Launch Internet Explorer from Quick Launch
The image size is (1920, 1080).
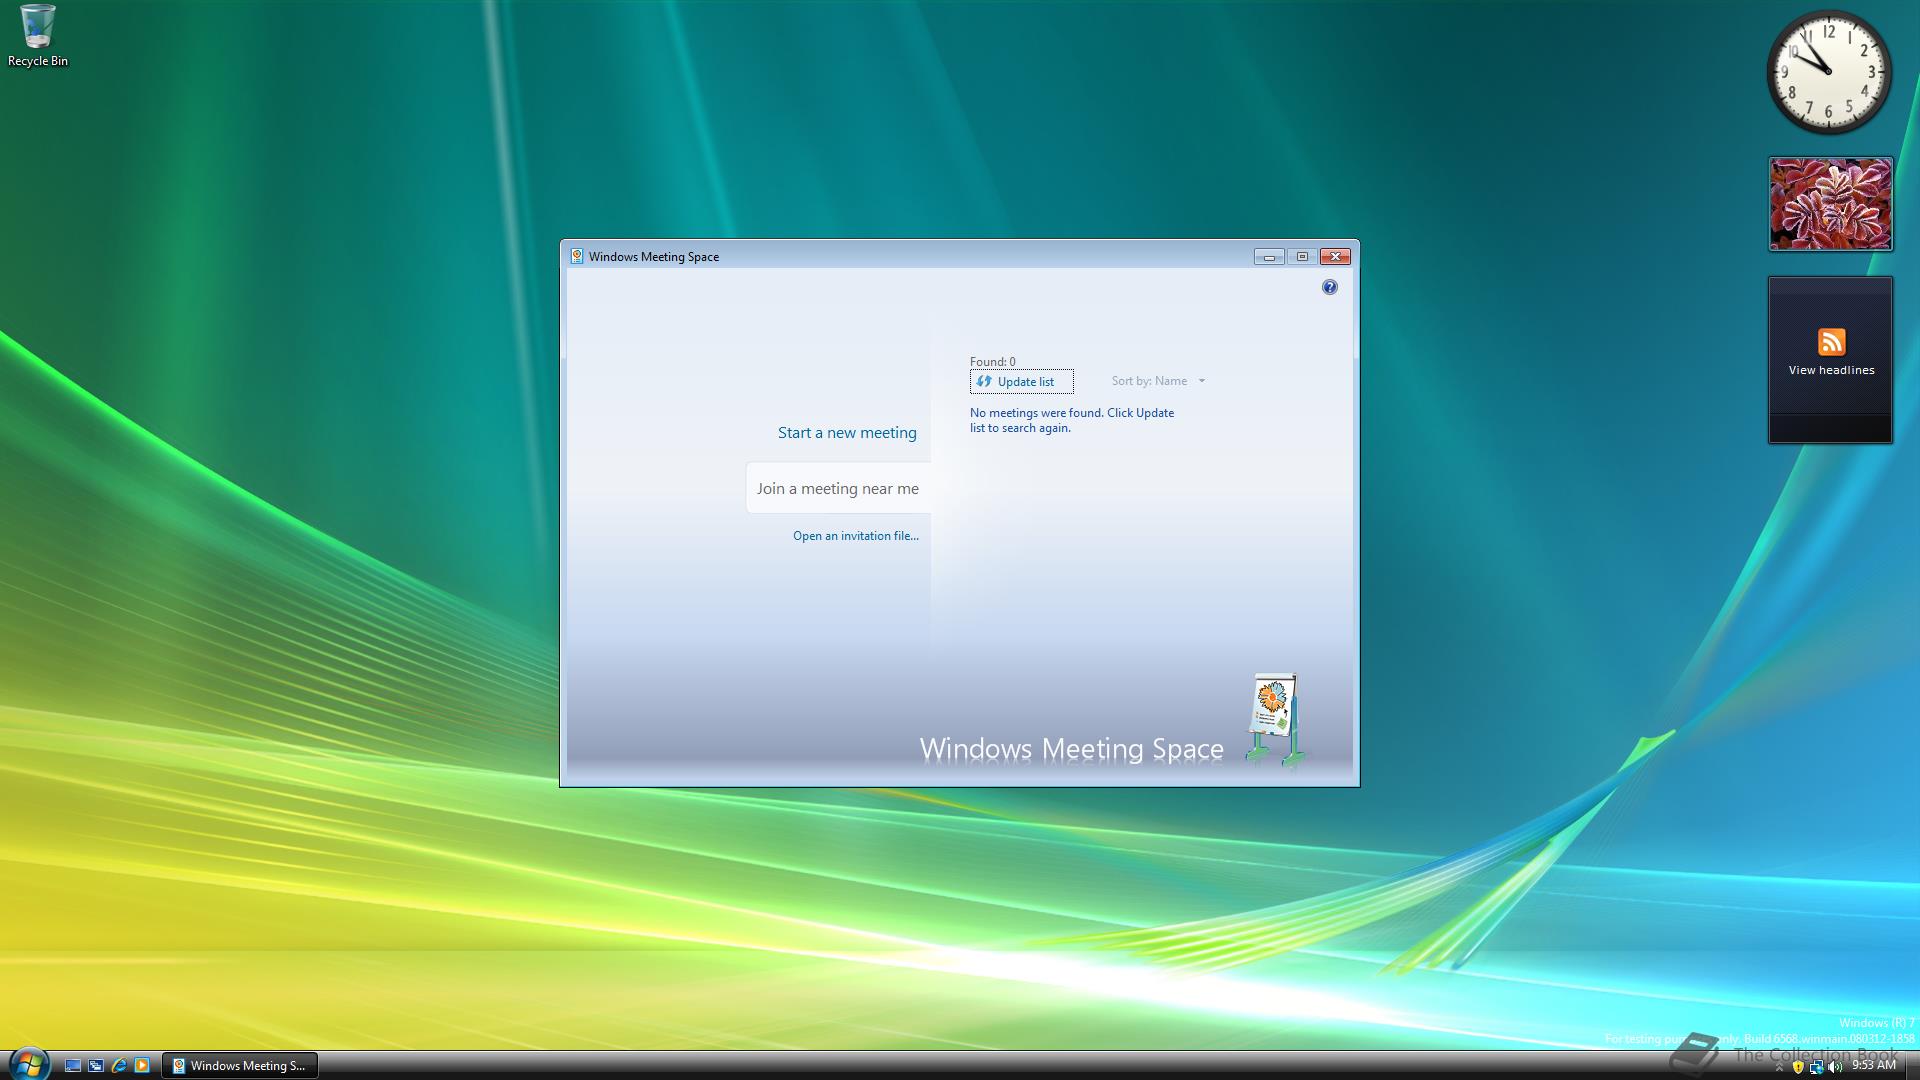point(119,1066)
